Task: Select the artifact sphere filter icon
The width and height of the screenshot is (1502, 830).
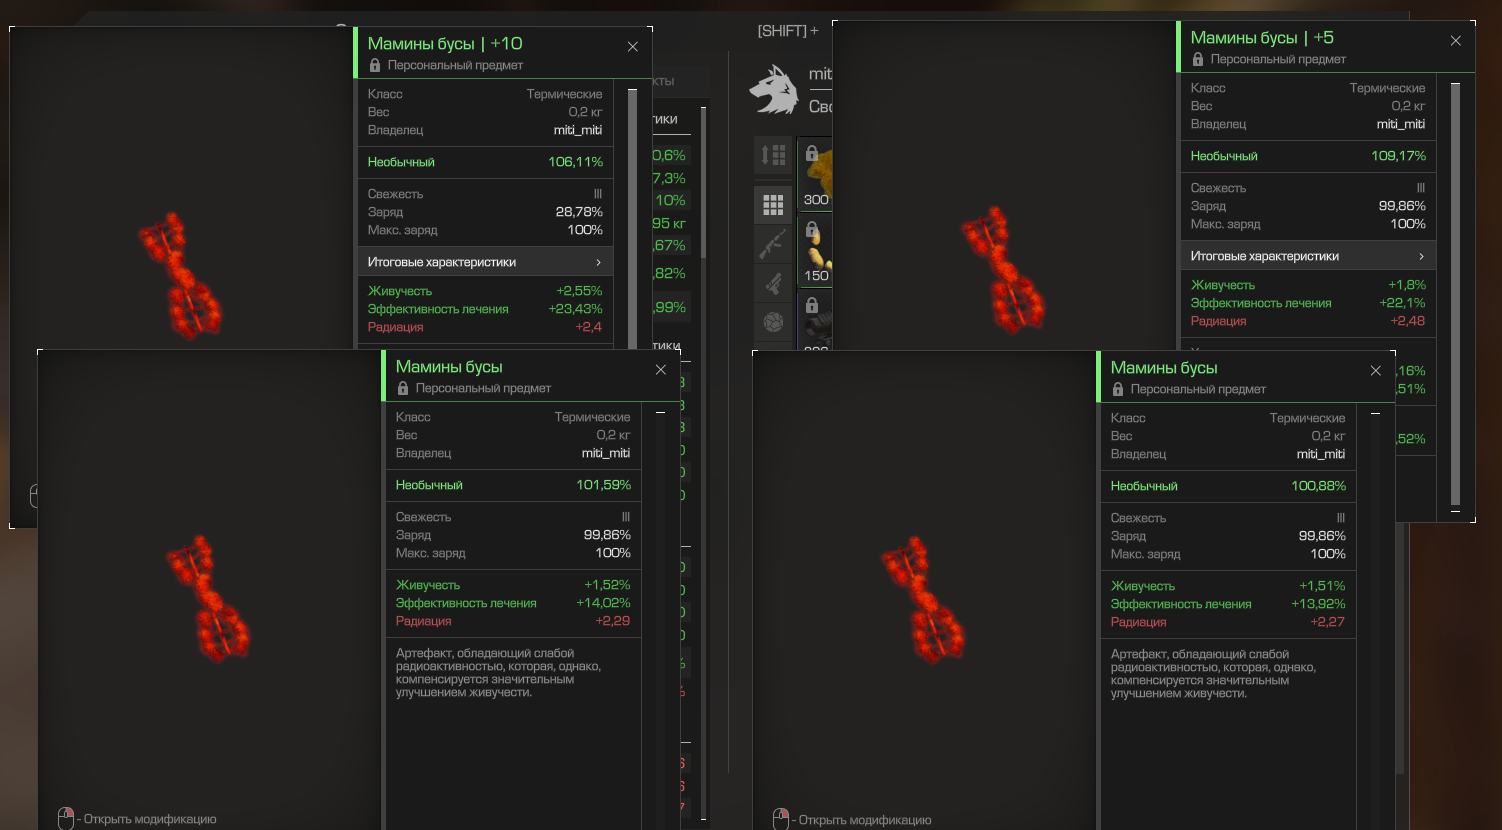Action: pyautogui.click(x=773, y=322)
